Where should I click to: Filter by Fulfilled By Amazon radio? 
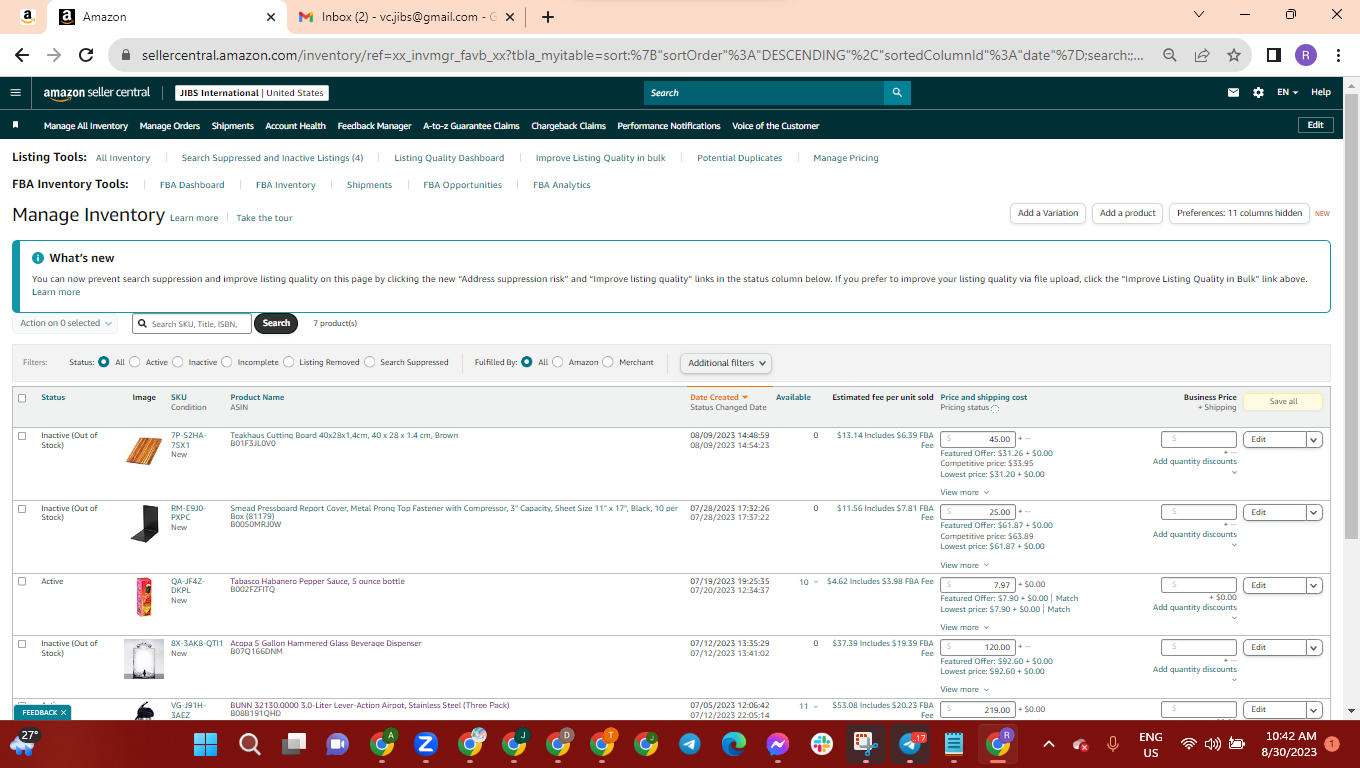tap(557, 362)
